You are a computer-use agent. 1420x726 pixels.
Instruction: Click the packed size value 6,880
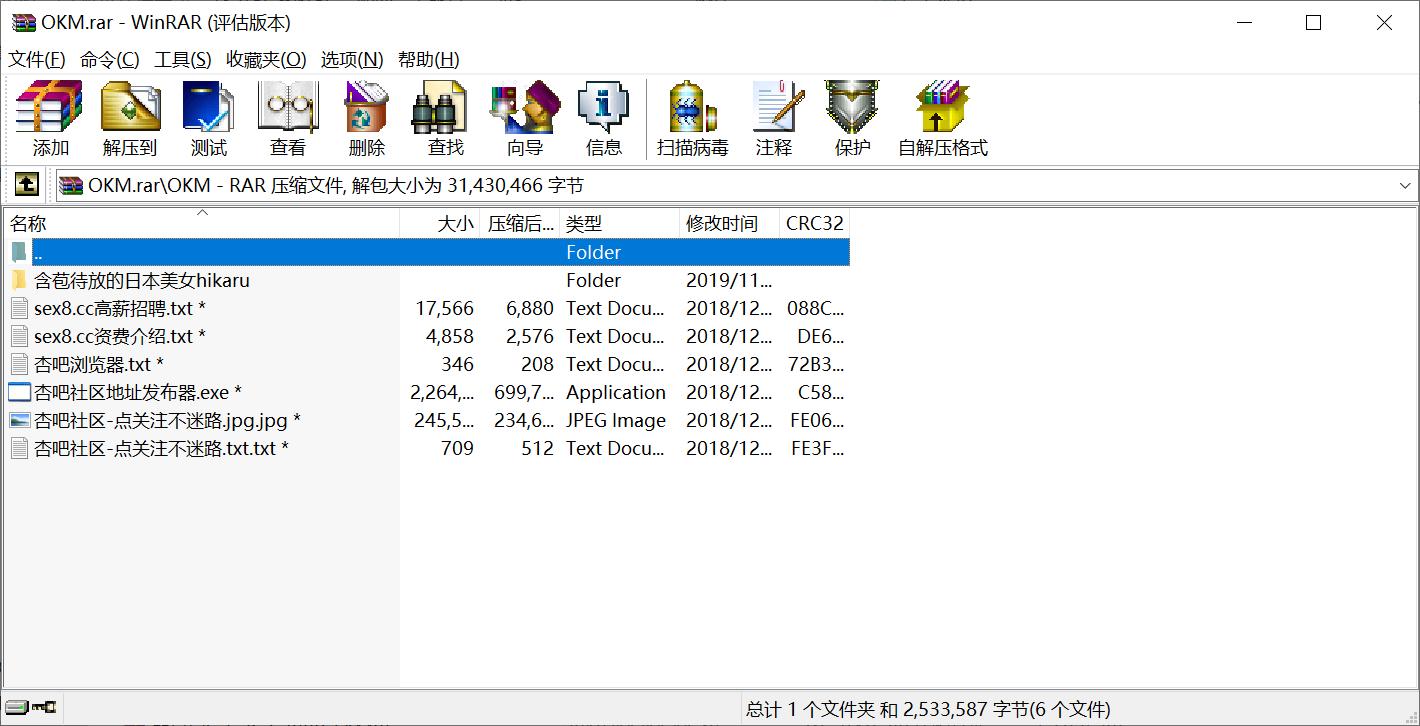click(x=530, y=308)
